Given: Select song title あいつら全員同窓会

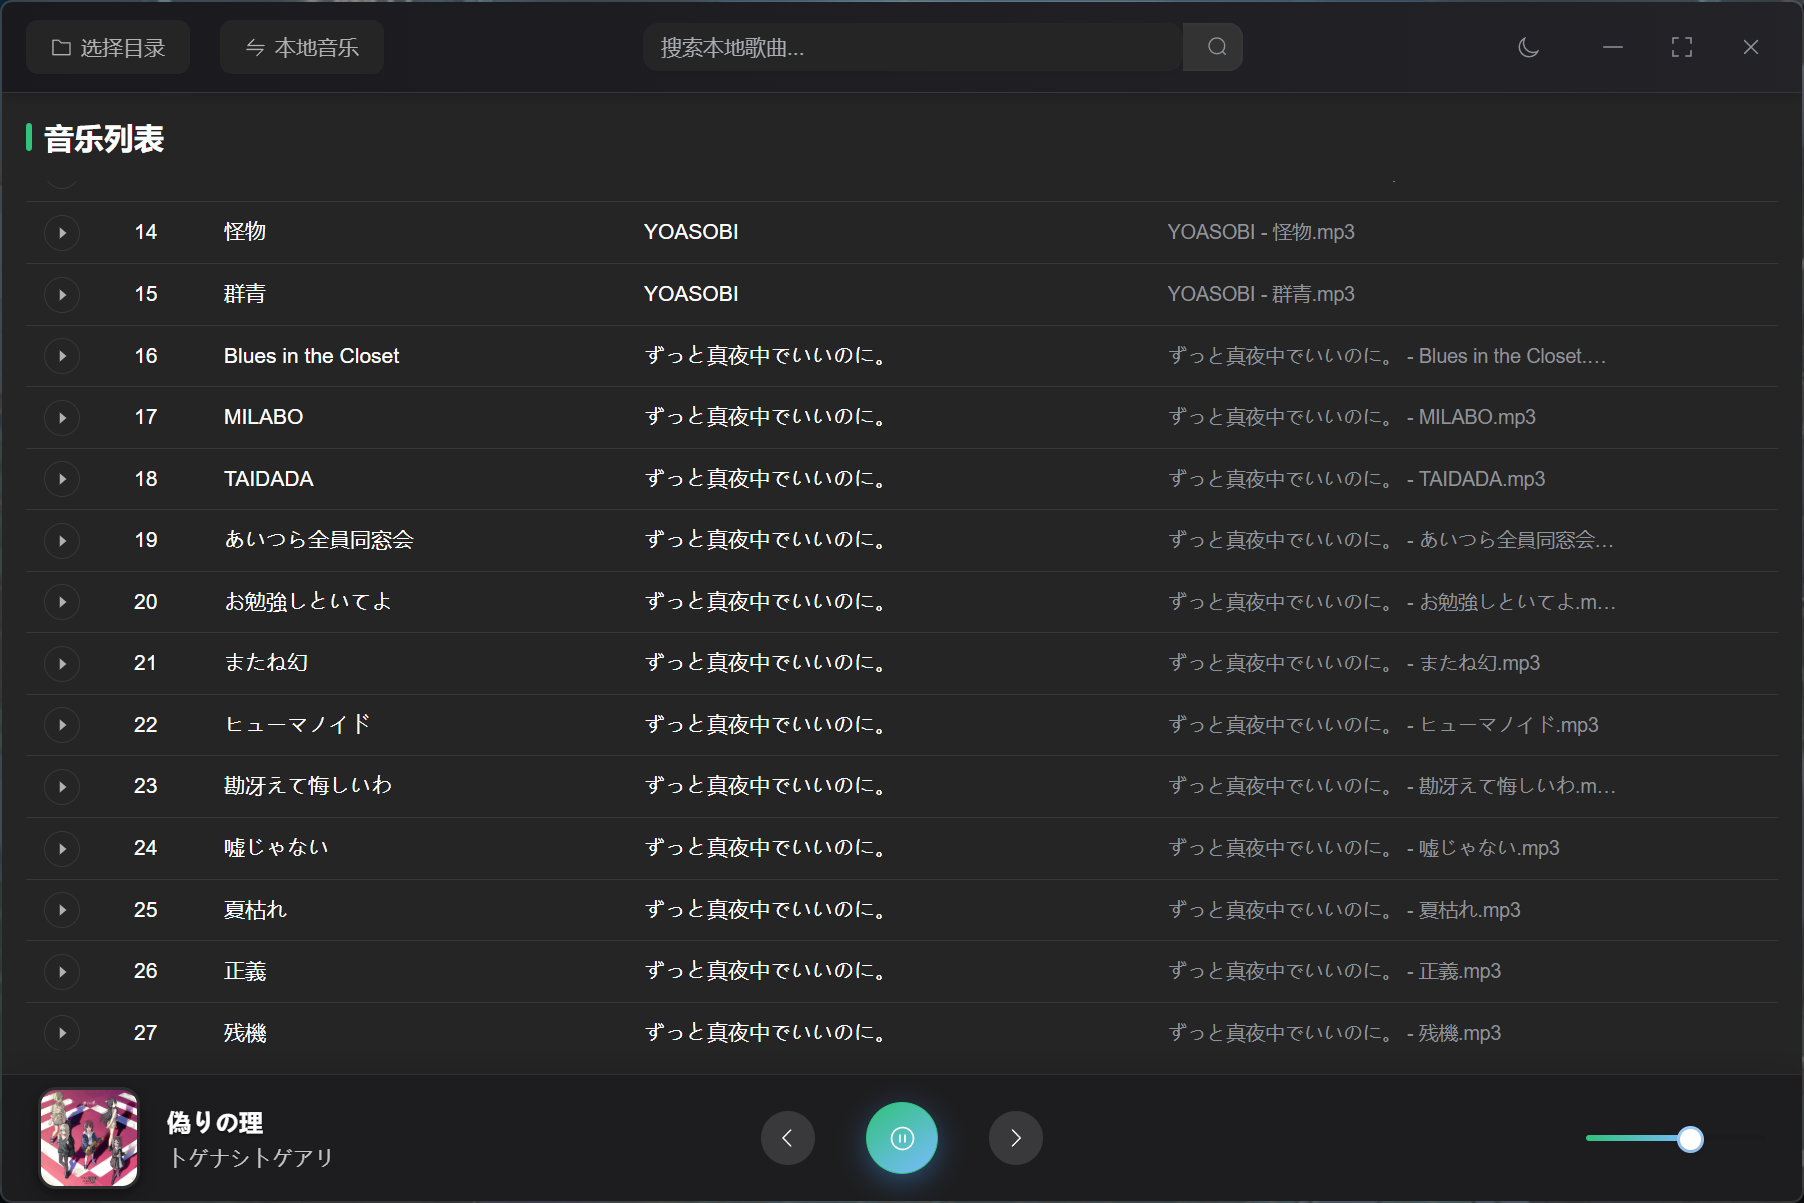Looking at the screenshot, I should (318, 540).
